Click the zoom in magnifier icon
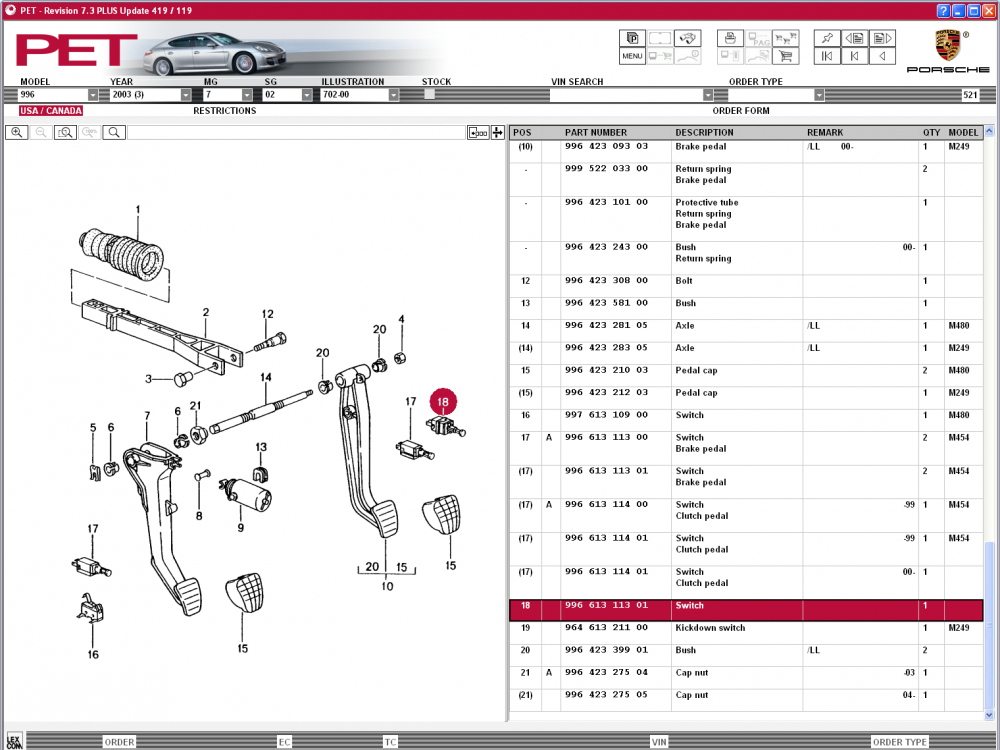 [17, 132]
